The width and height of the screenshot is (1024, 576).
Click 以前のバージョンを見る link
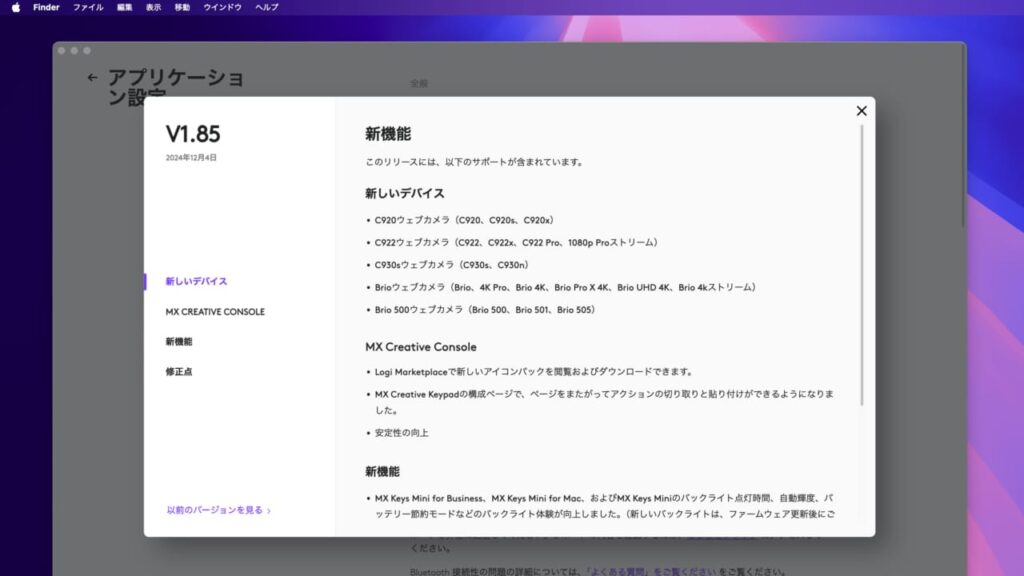tap(215, 509)
